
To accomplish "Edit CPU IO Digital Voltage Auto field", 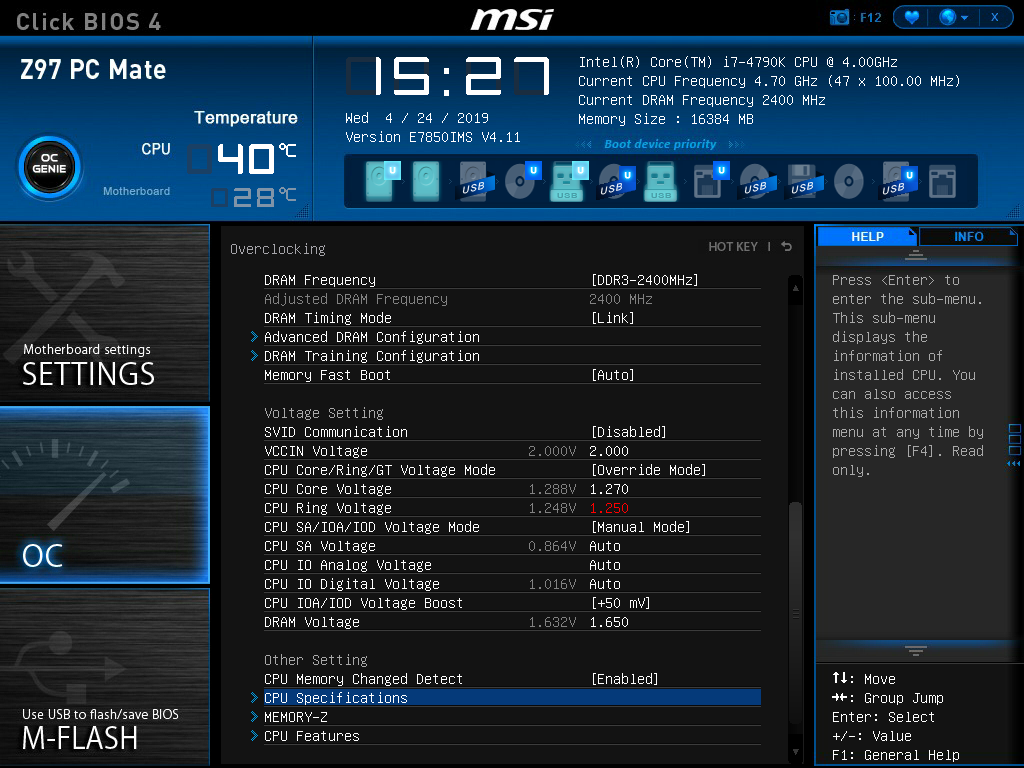I will pos(605,584).
